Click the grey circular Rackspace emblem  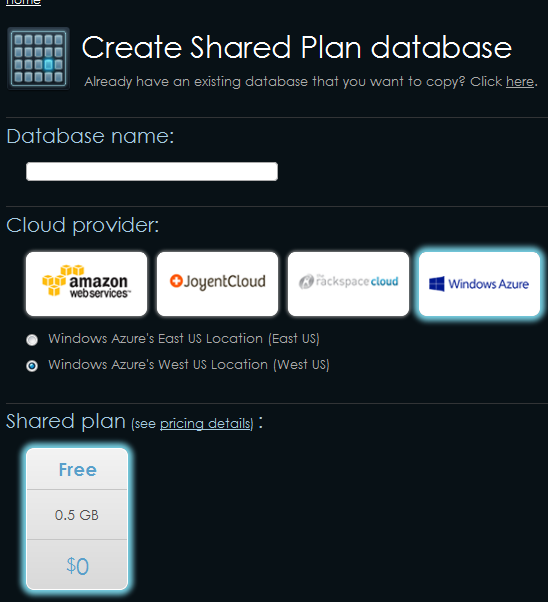[306, 282]
